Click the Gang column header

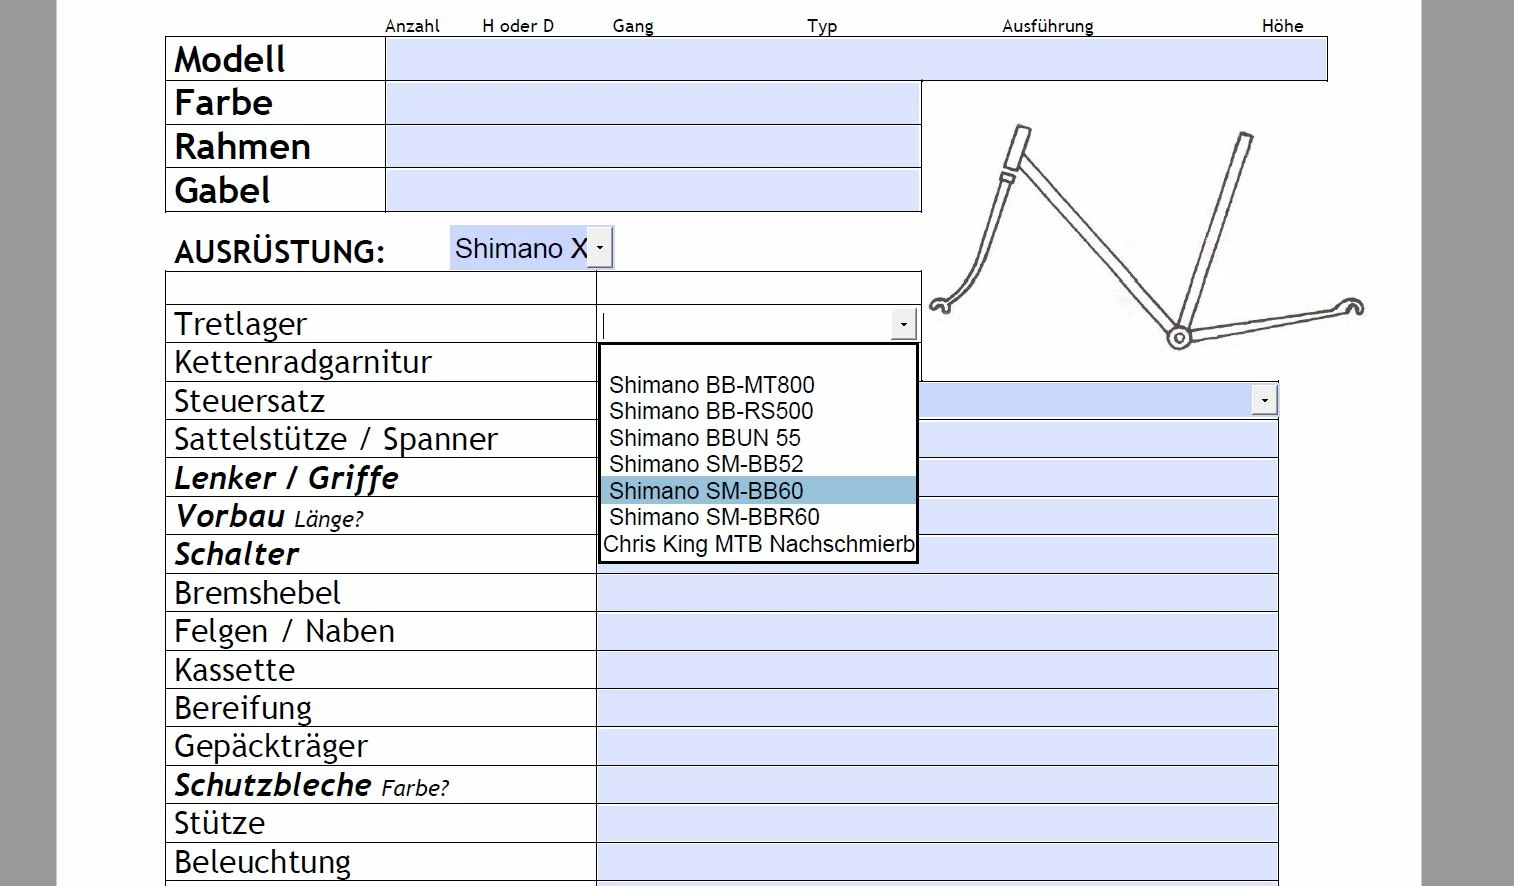[x=633, y=26]
